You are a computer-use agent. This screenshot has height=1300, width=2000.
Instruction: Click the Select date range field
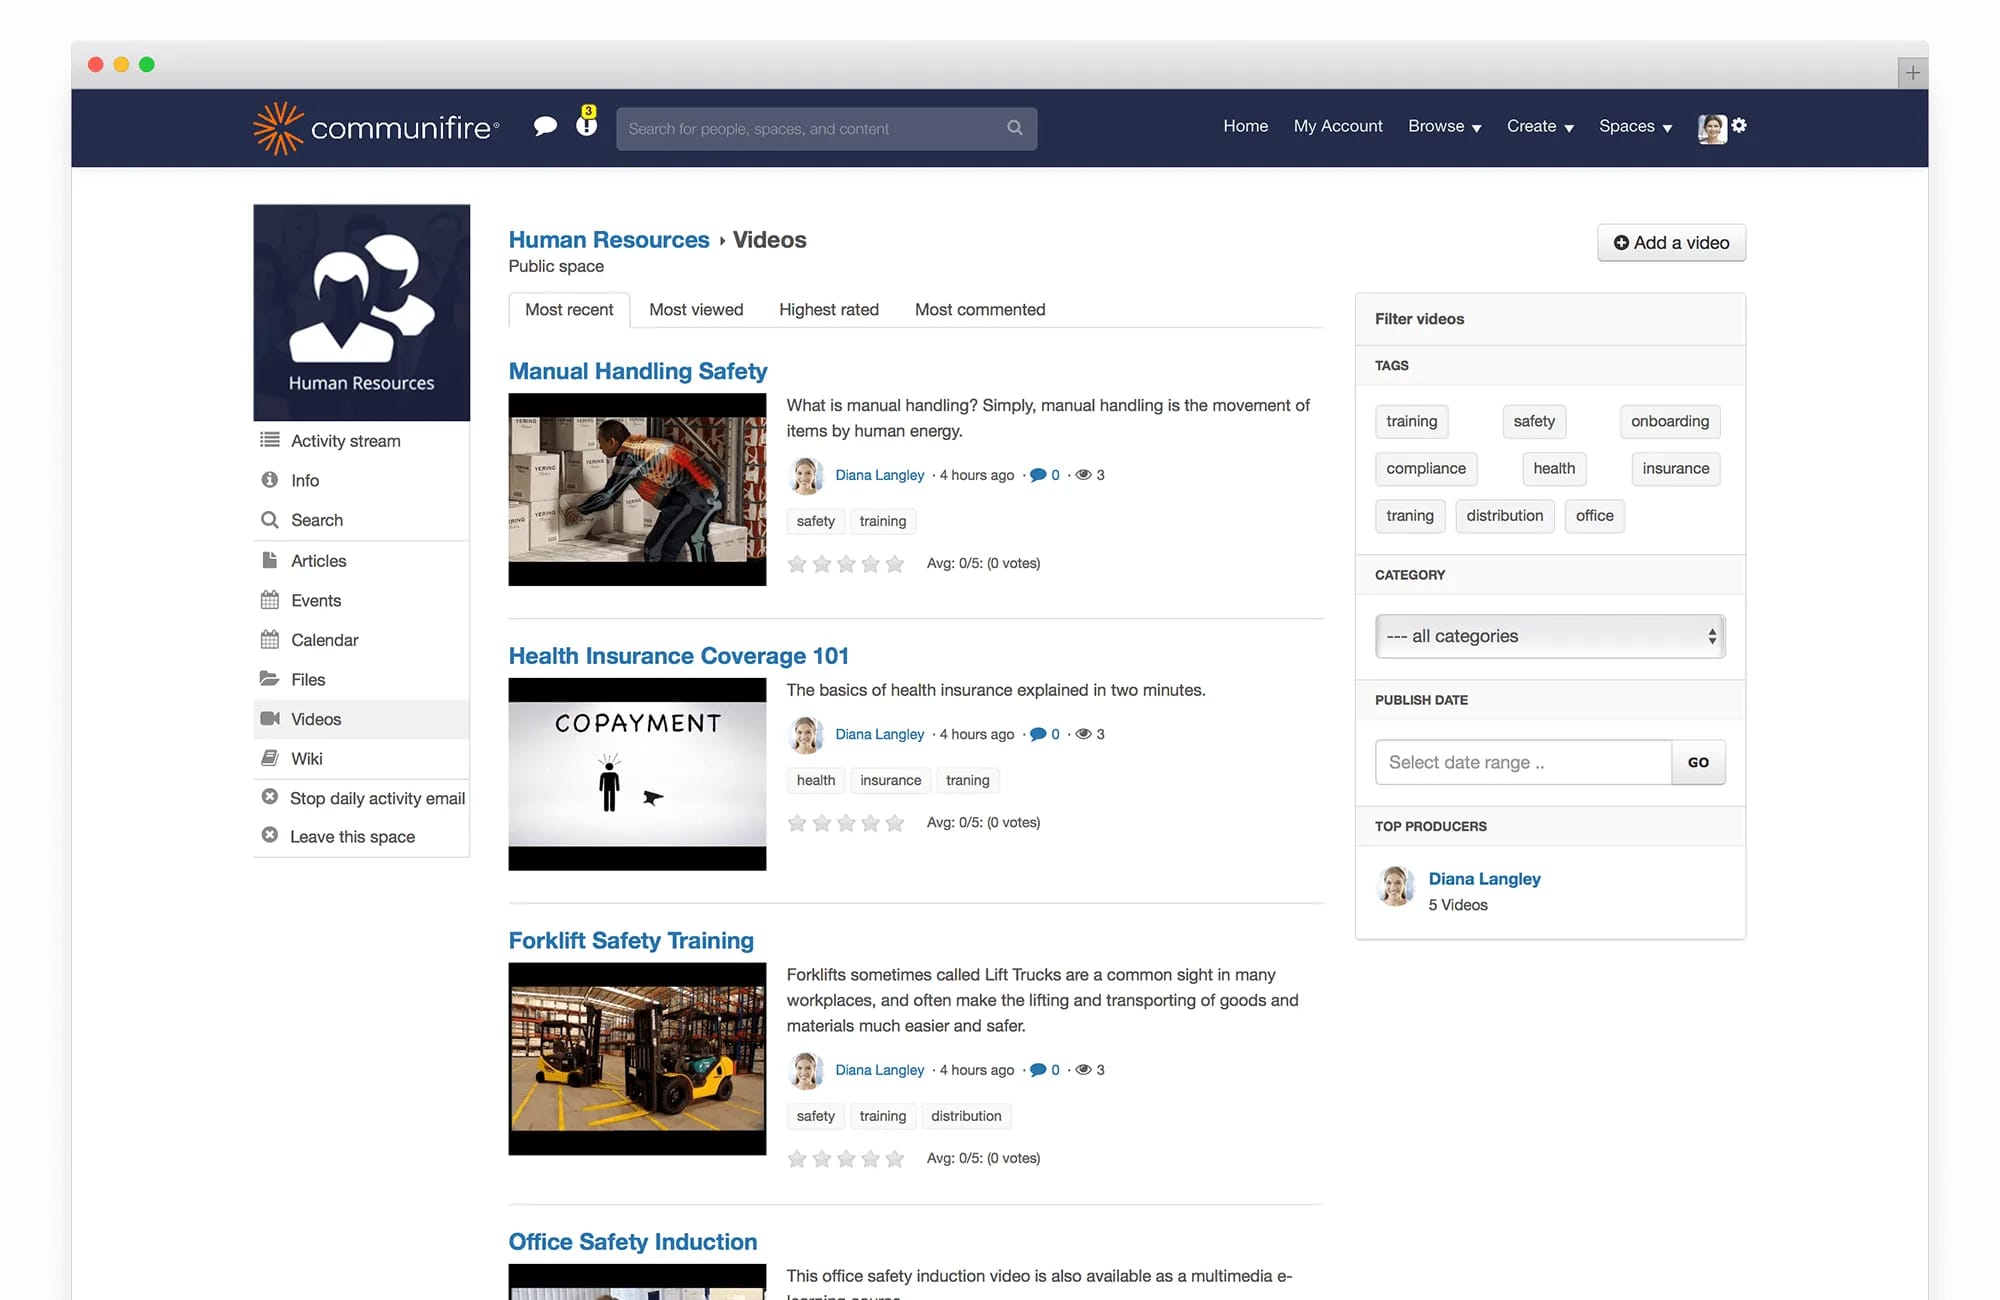click(1523, 762)
